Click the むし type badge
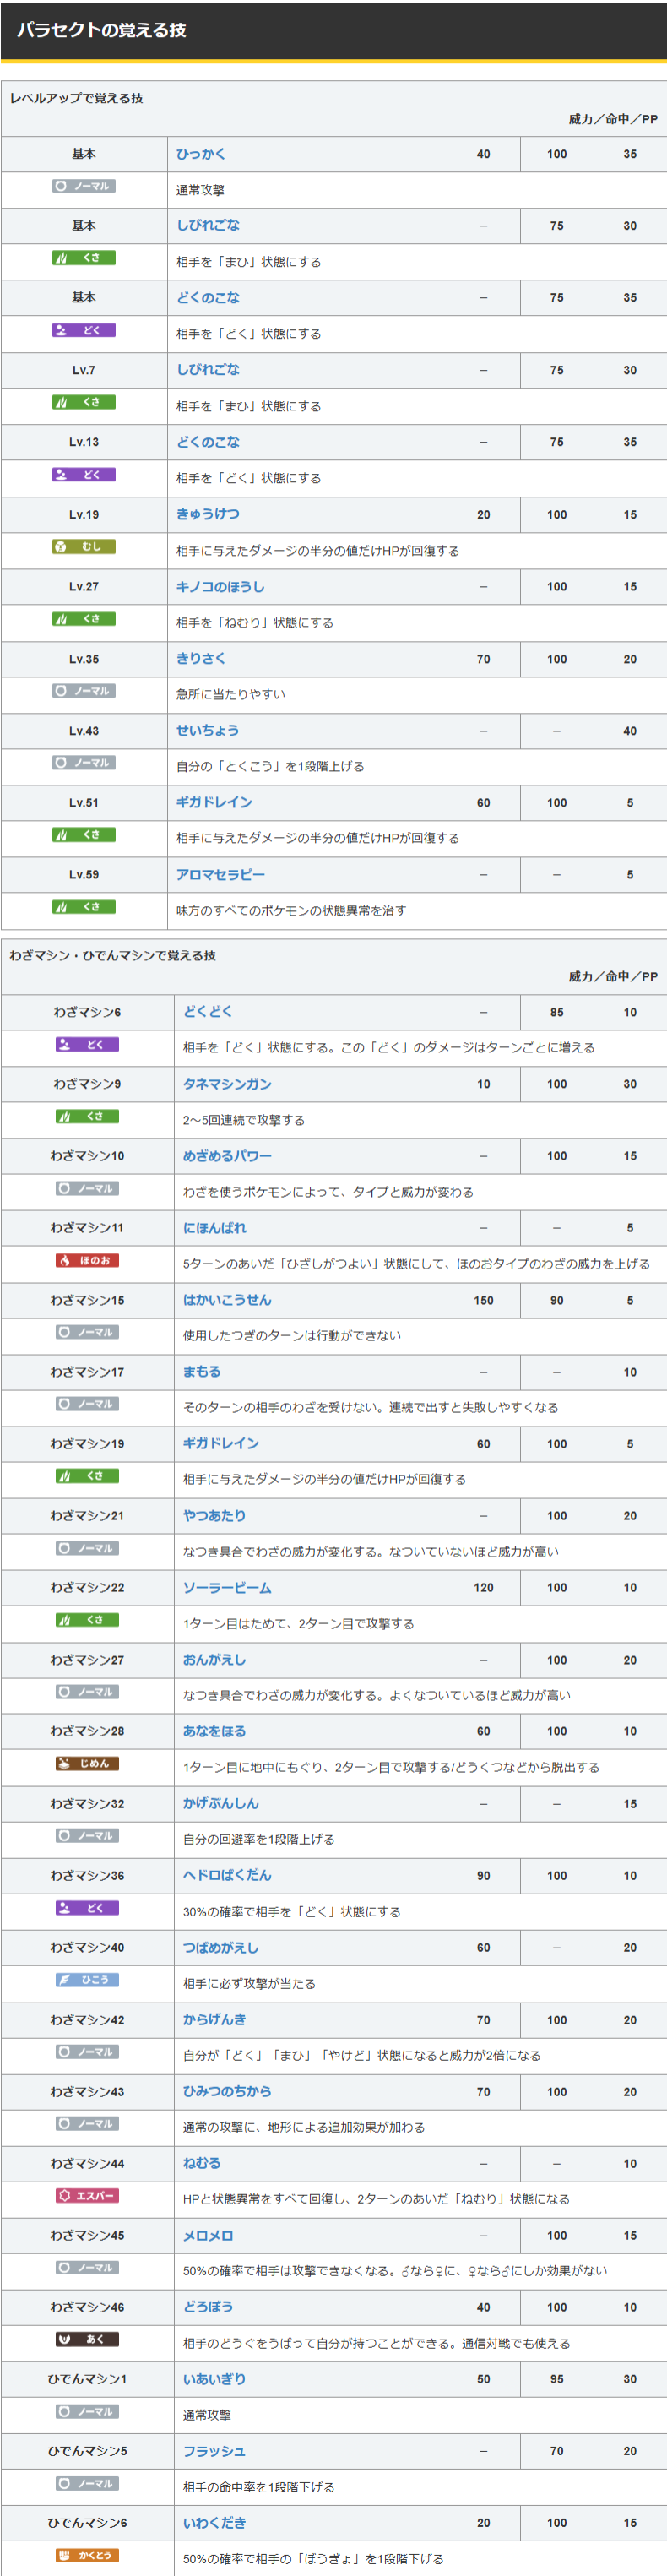 pyautogui.click(x=84, y=547)
